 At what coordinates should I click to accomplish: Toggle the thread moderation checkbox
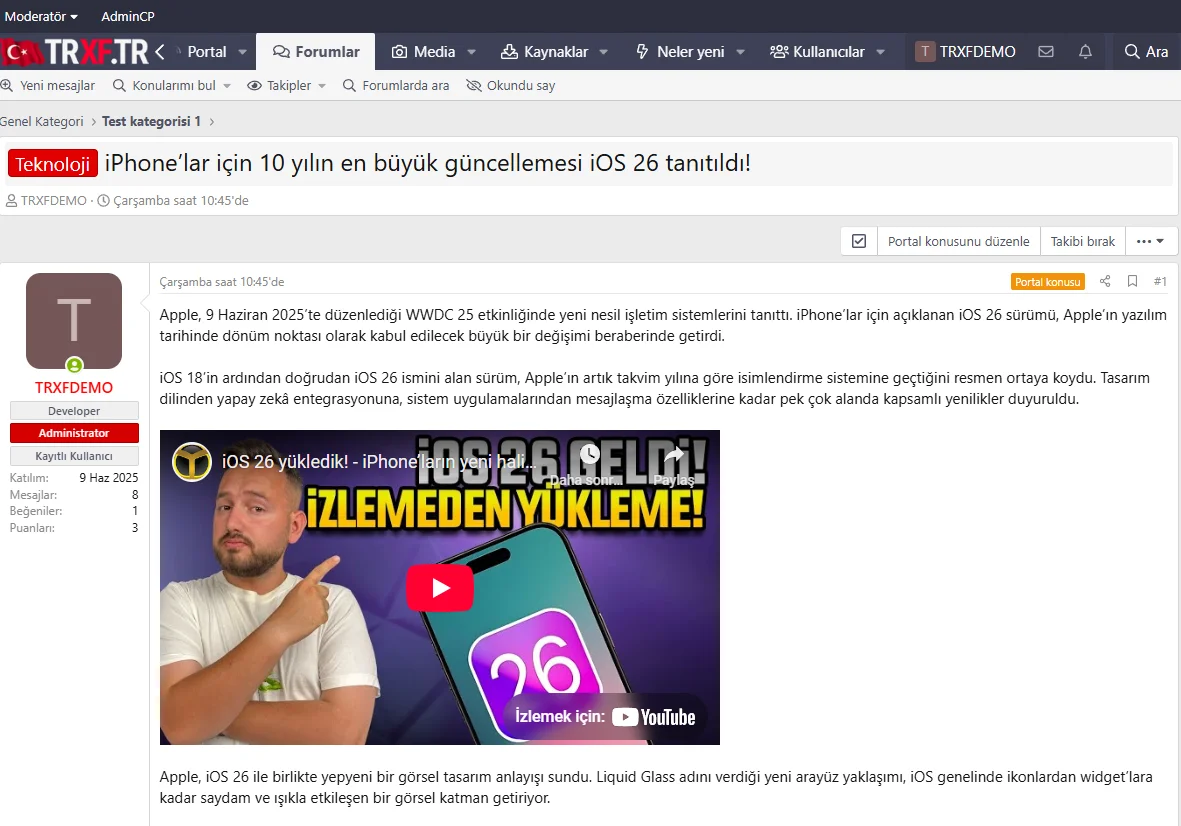859,241
